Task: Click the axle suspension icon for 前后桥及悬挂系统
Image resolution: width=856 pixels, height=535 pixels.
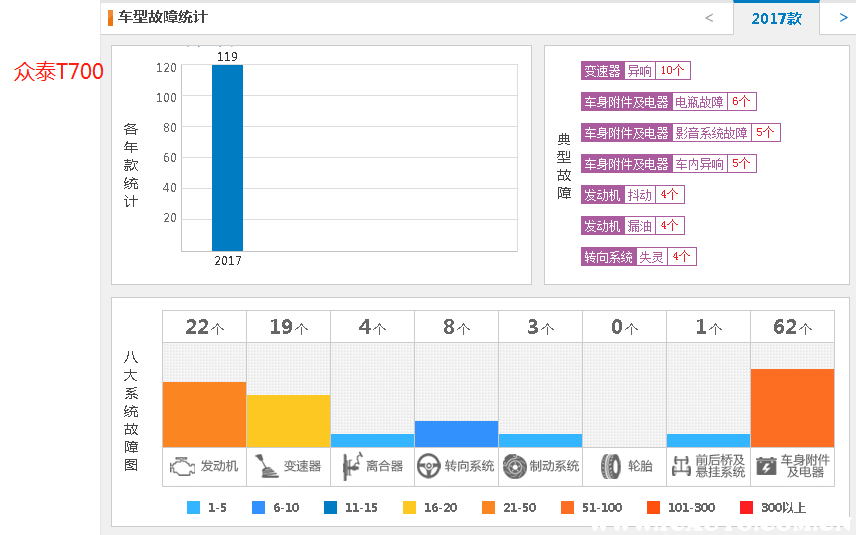Action: click(681, 466)
